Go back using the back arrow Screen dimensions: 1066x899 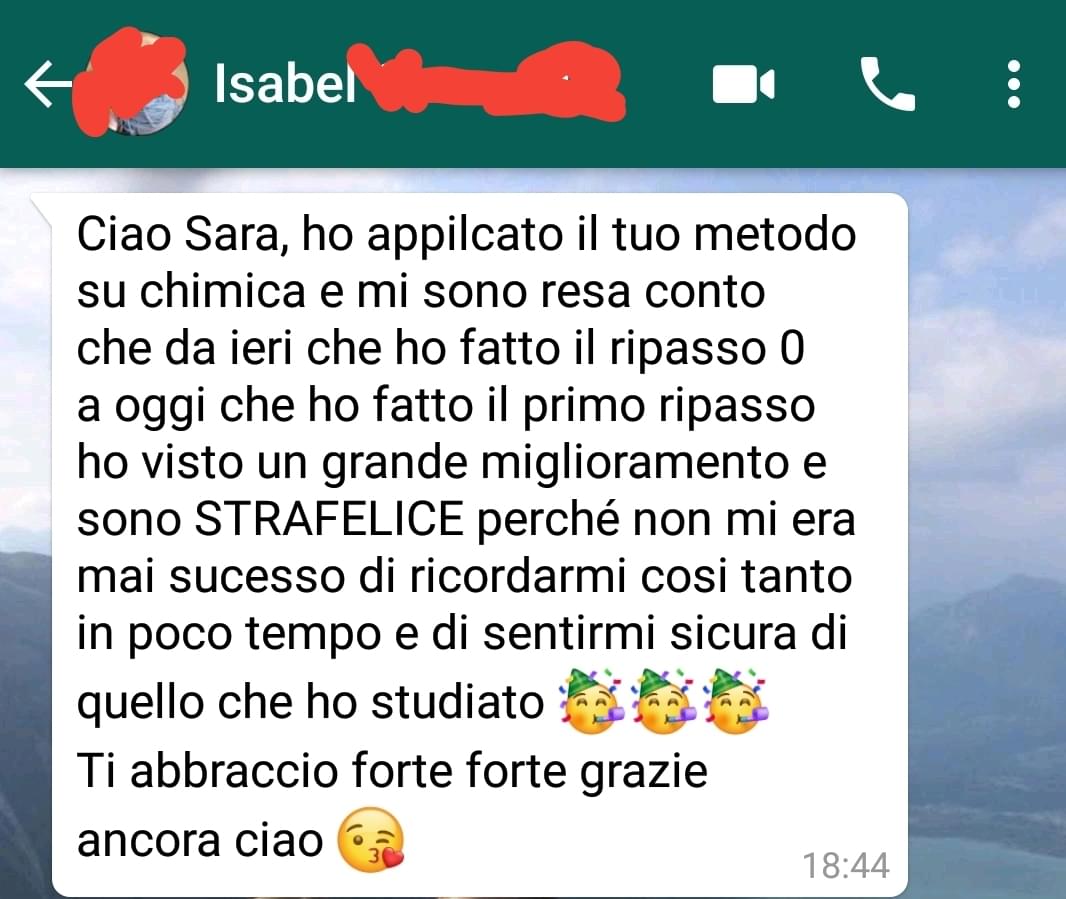[48, 84]
